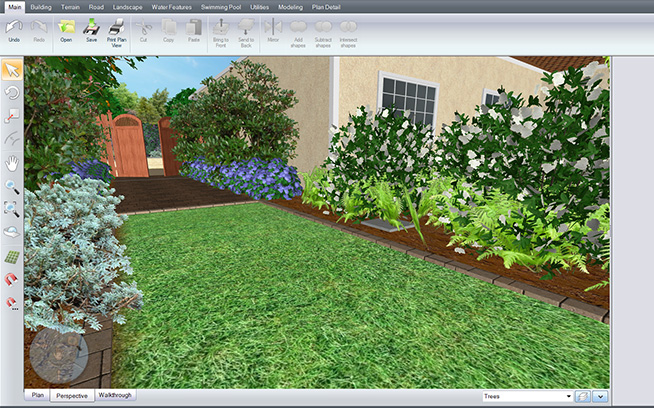Click the Undo icon
The image size is (654, 408).
(13, 28)
